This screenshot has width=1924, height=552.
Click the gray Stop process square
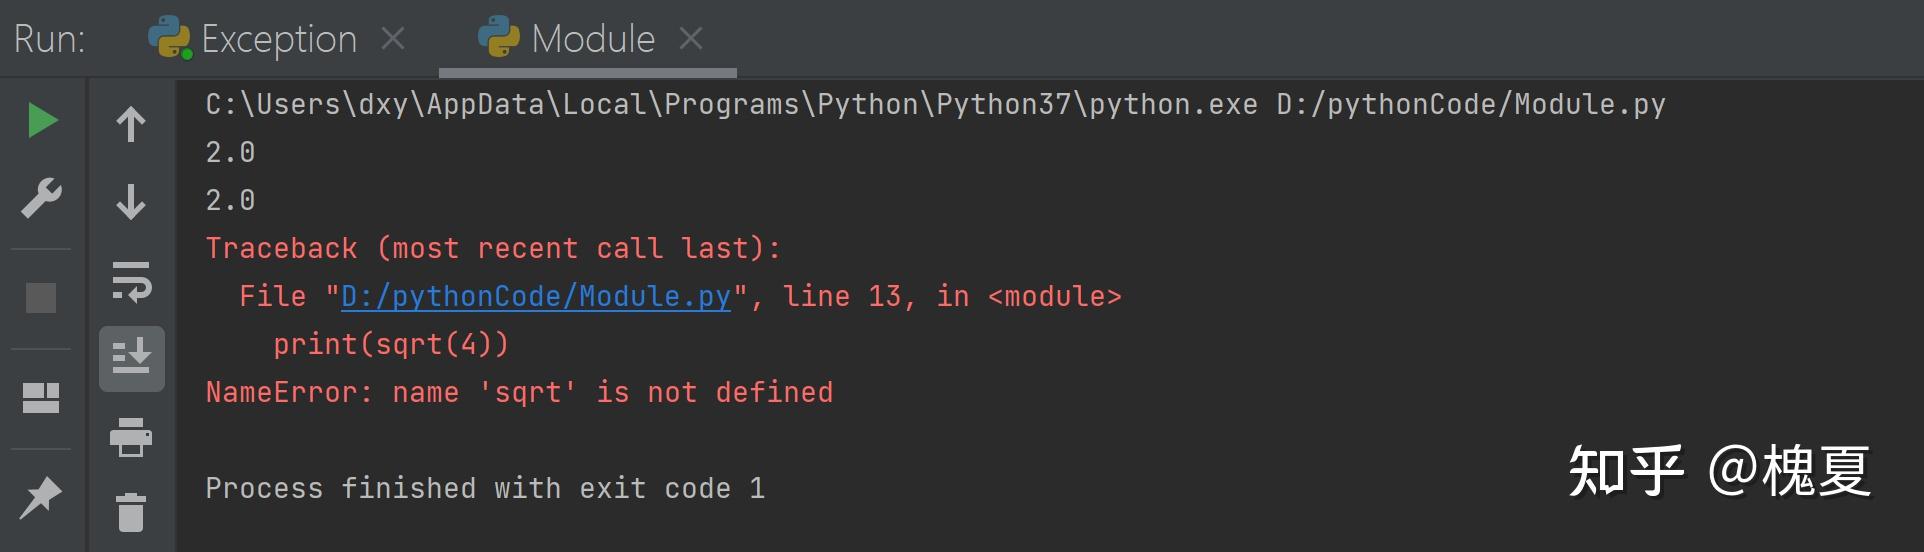click(41, 298)
